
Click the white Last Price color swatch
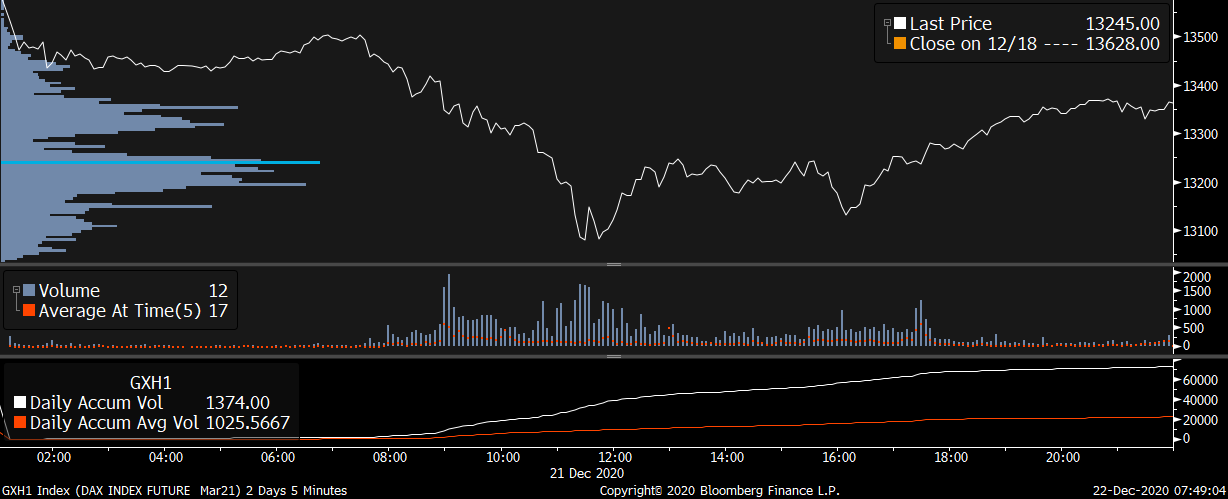(x=900, y=24)
